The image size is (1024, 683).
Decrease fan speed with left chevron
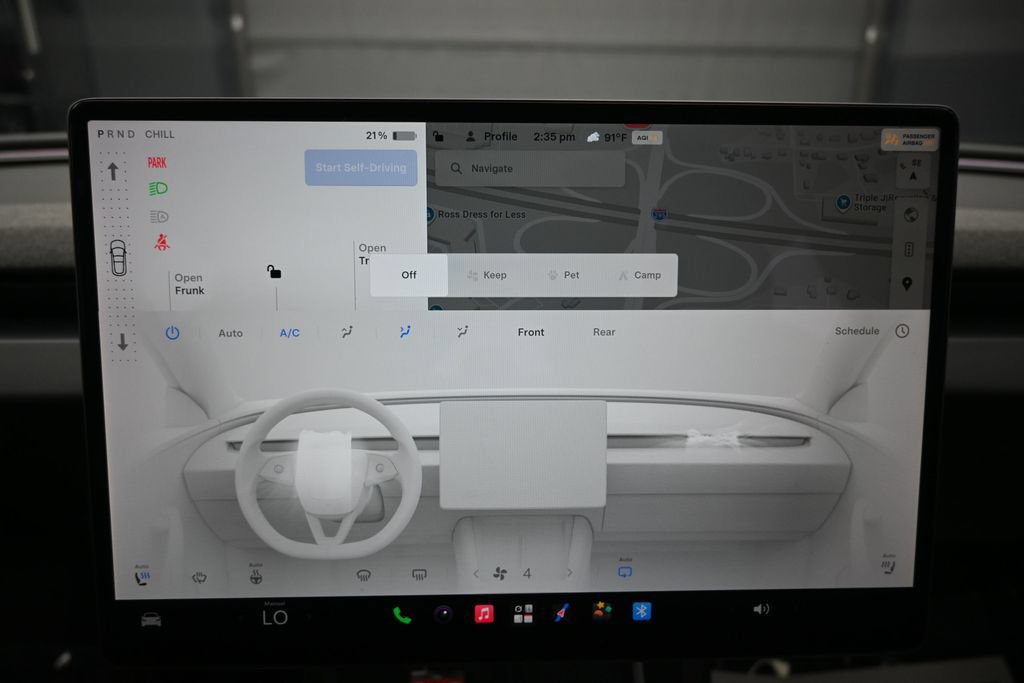coord(475,574)
